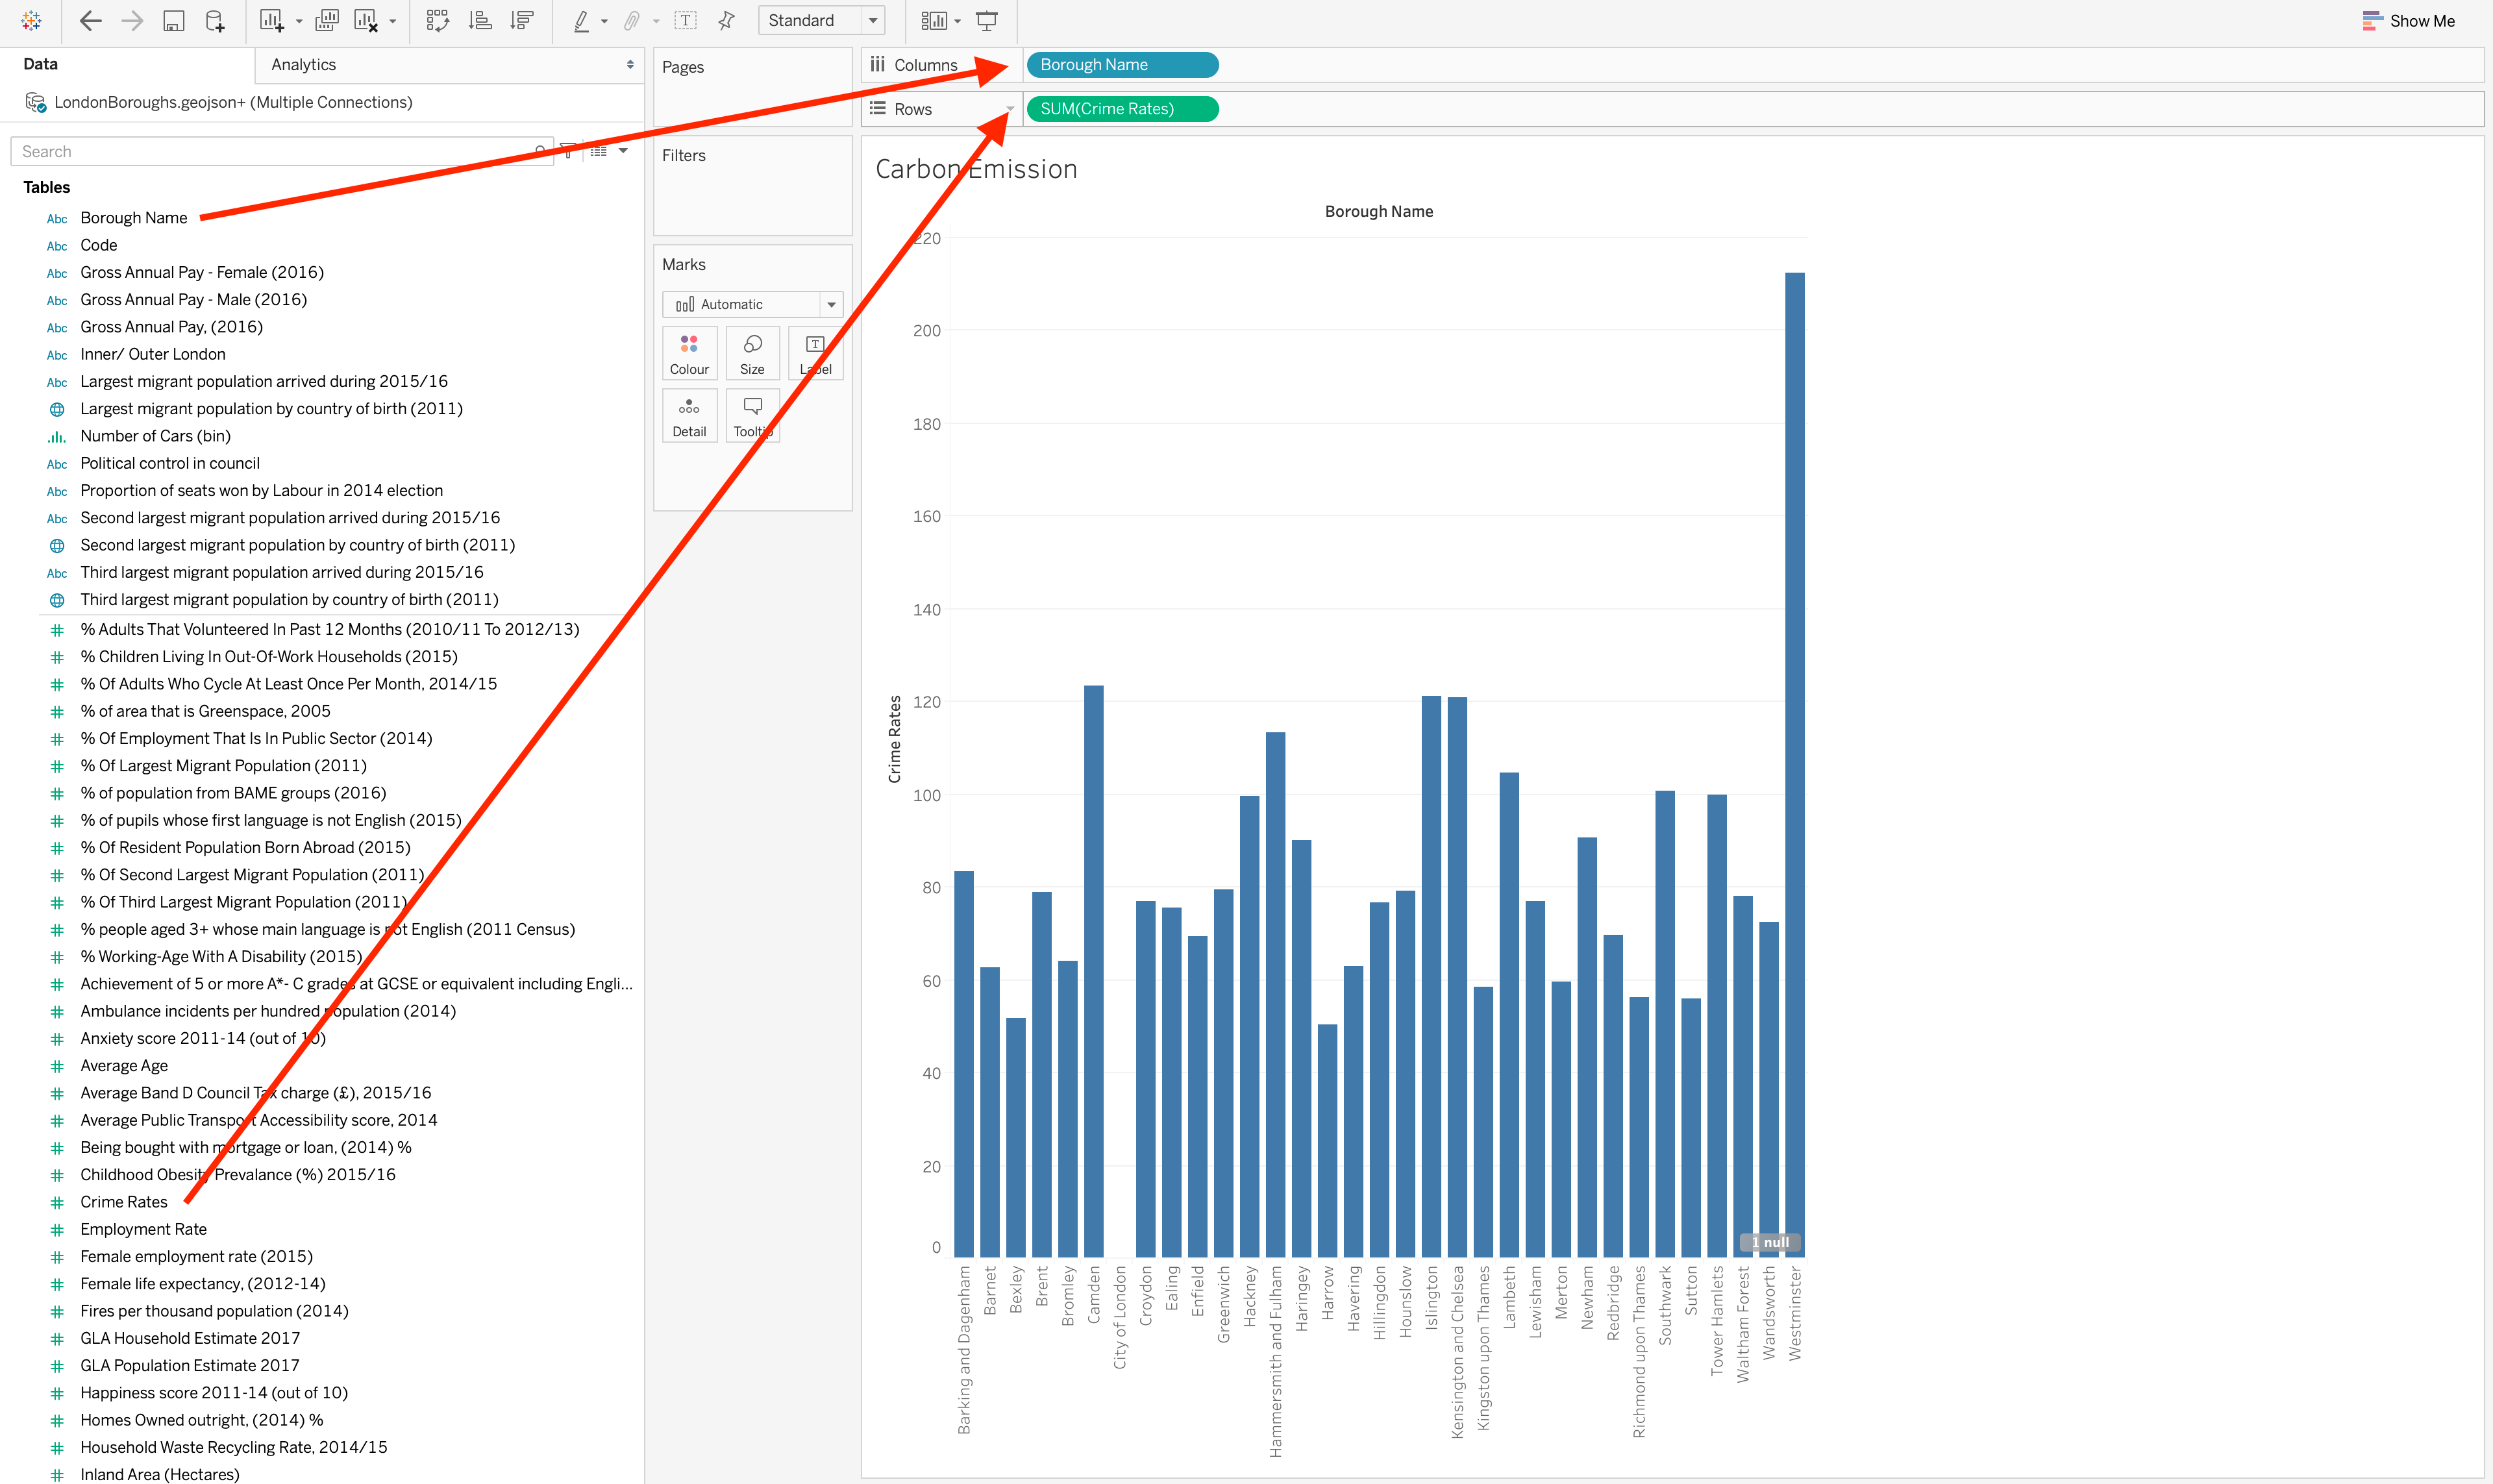The image size is (2493, 1484).
Task: Open presentation mode
Action: click(987, 21)
